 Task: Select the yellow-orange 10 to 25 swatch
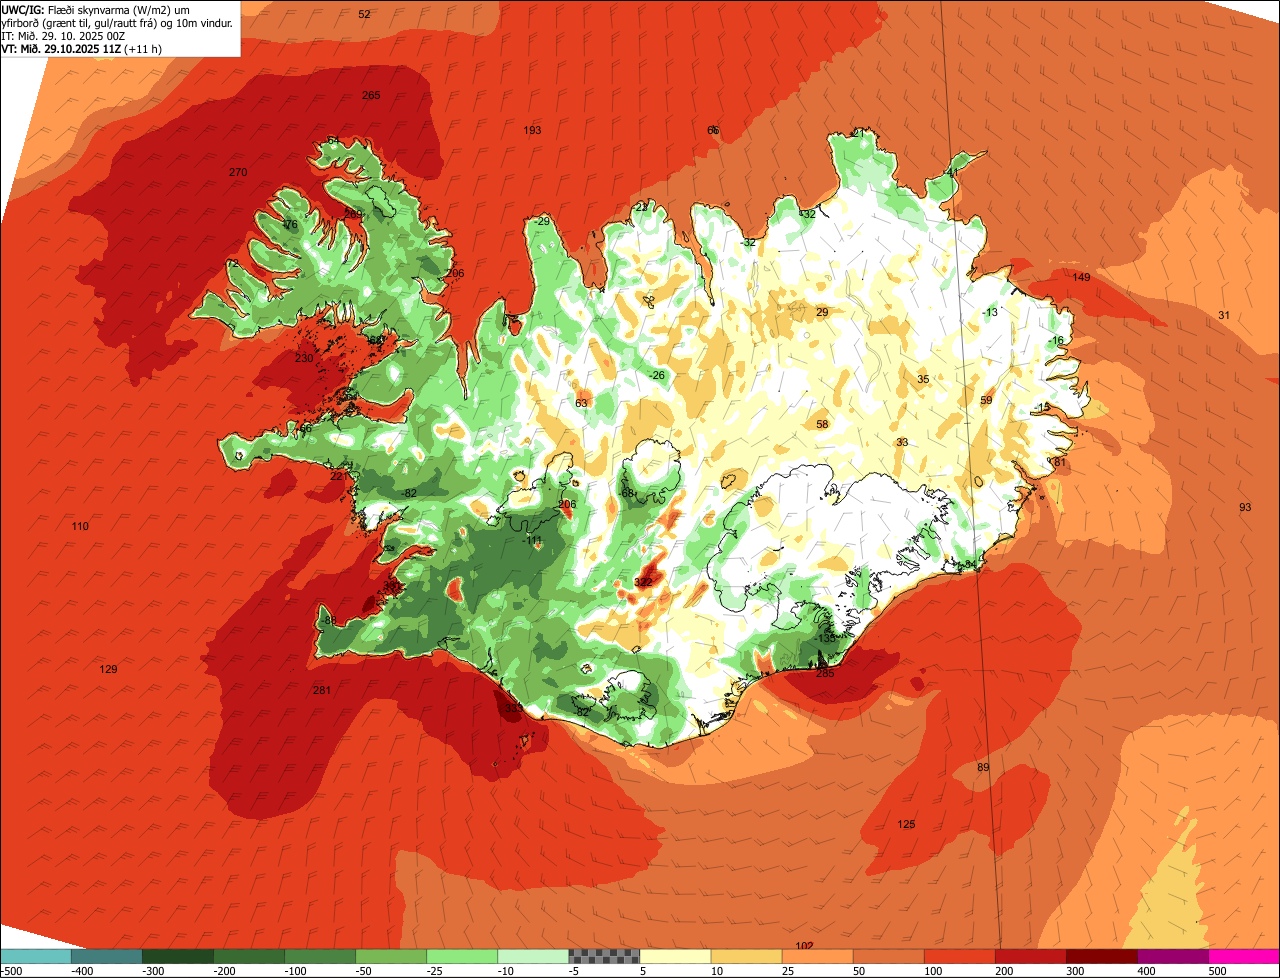pos(747,956)
